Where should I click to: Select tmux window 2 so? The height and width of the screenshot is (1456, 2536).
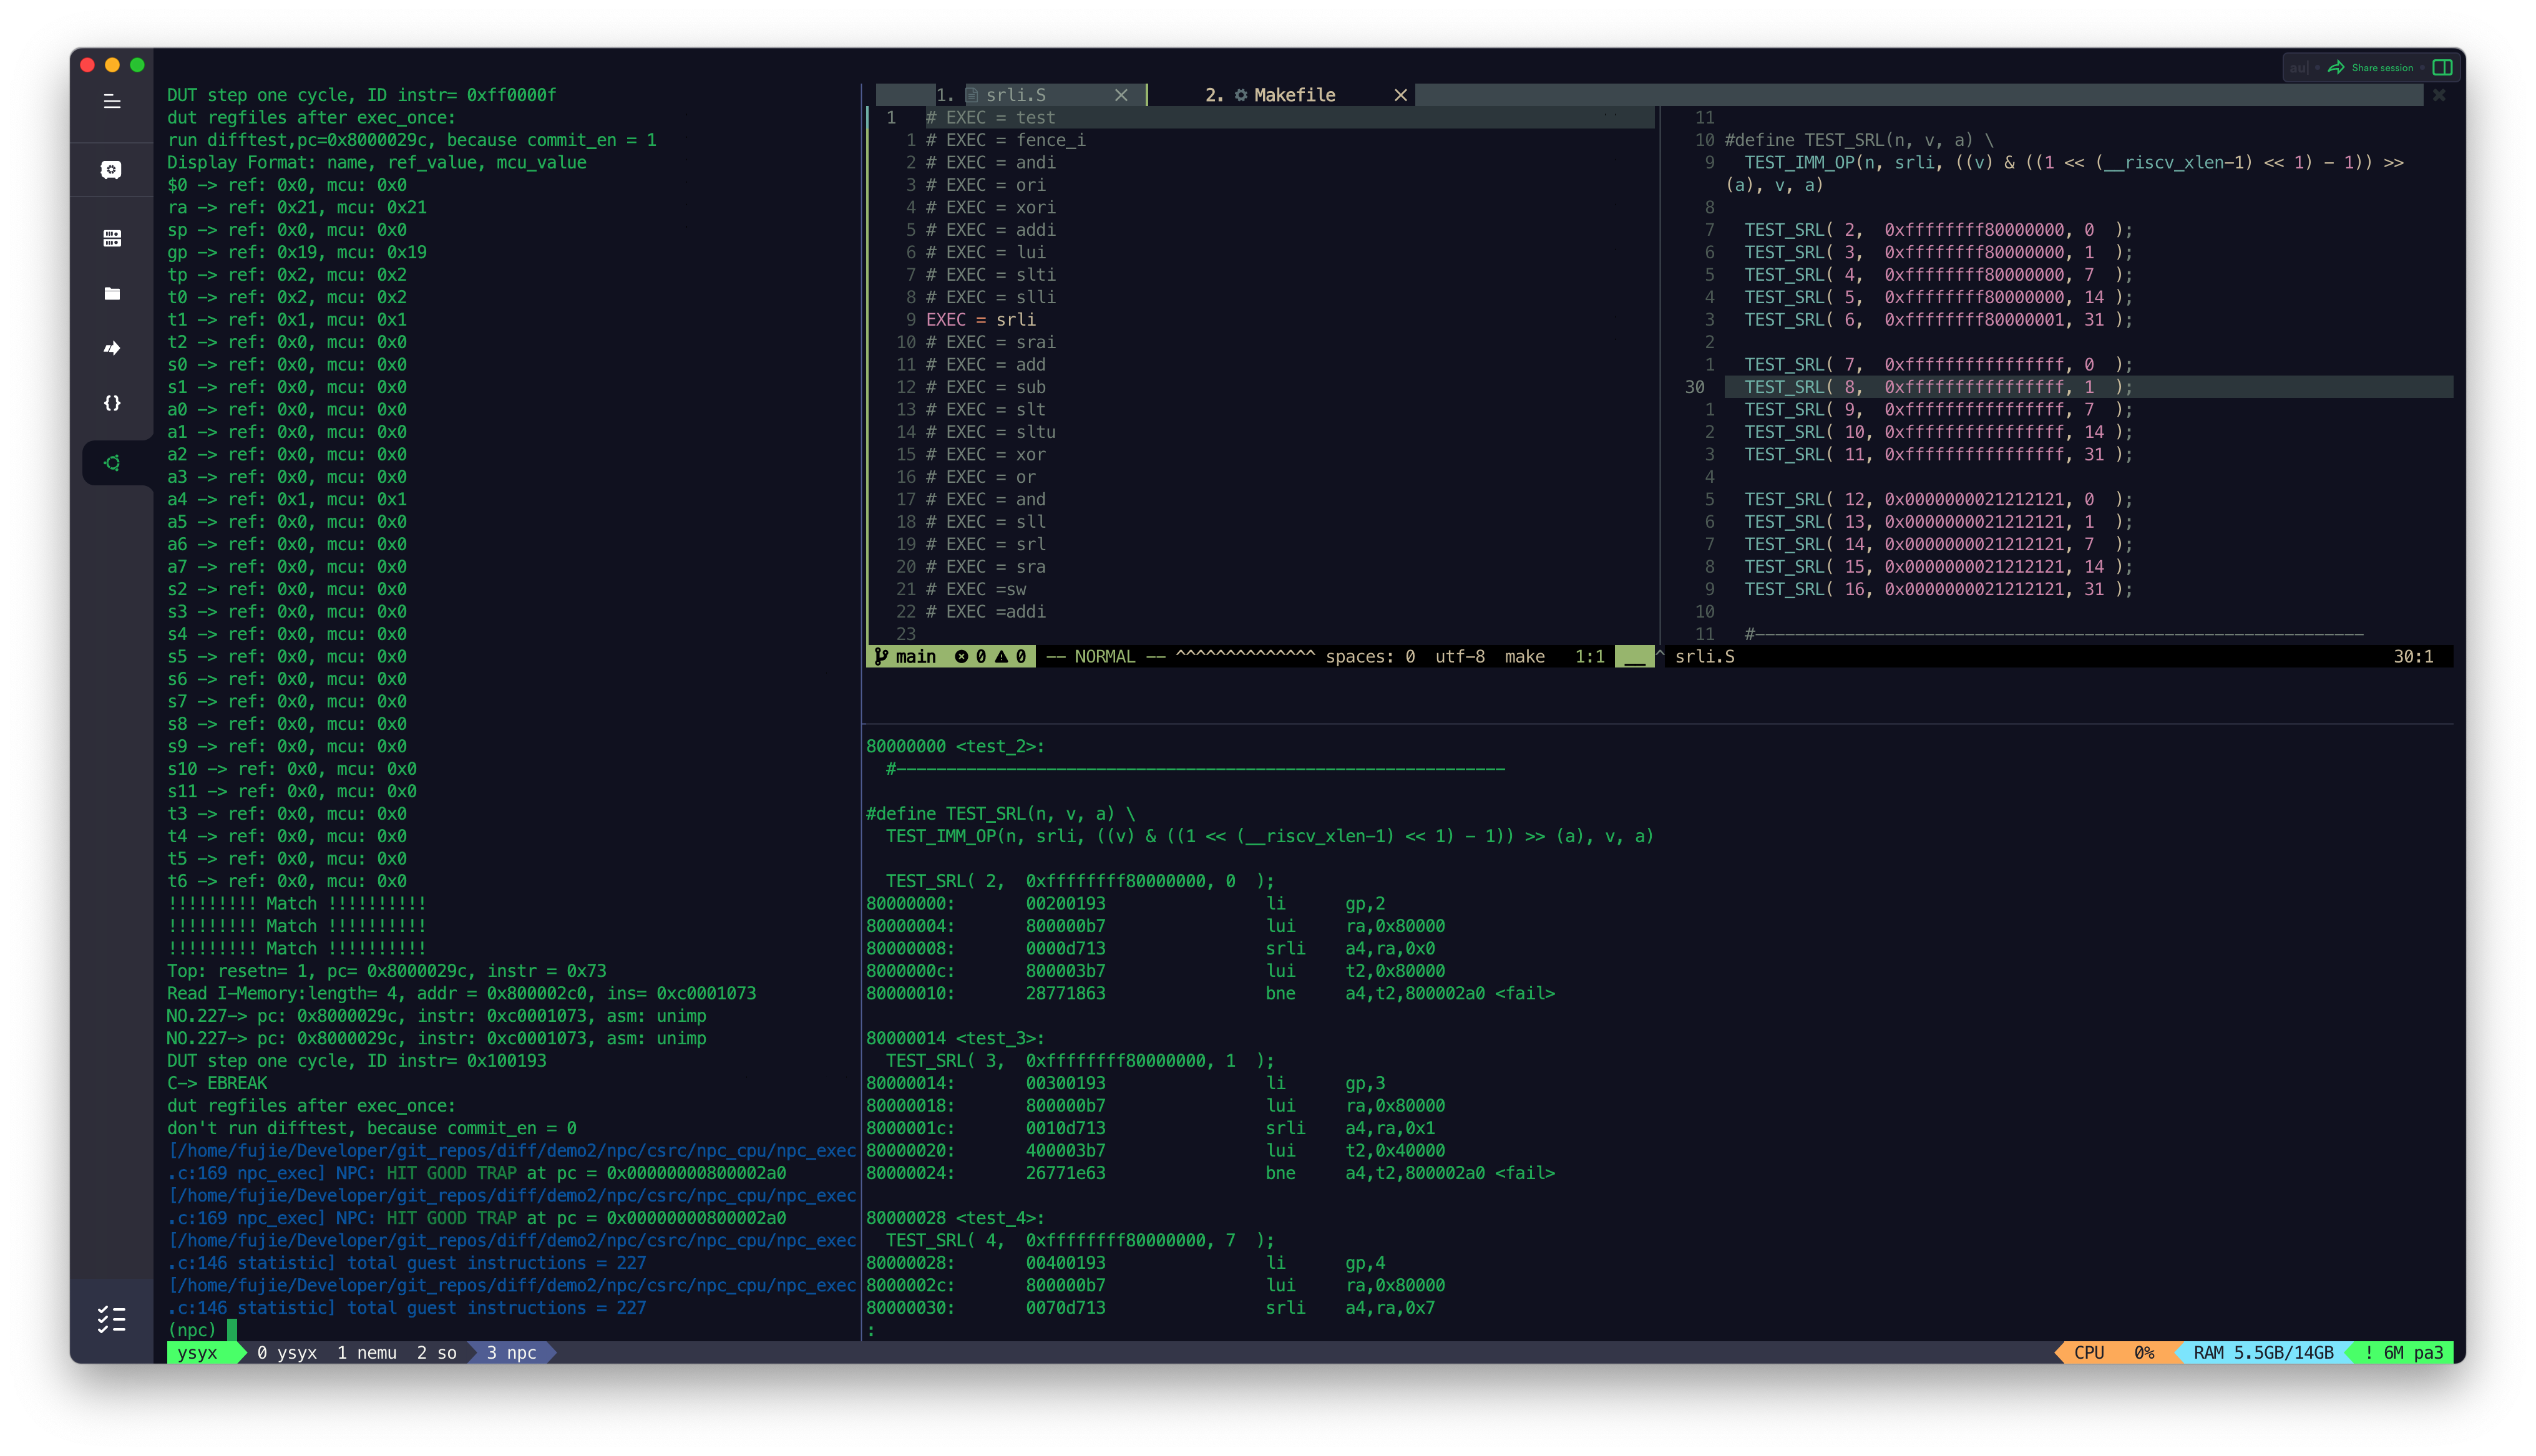[x=437, y=1353]
